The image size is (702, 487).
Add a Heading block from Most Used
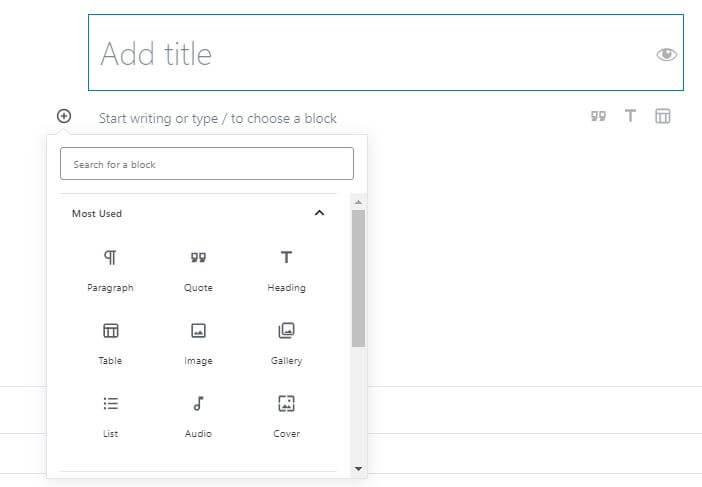coord(287,270)
